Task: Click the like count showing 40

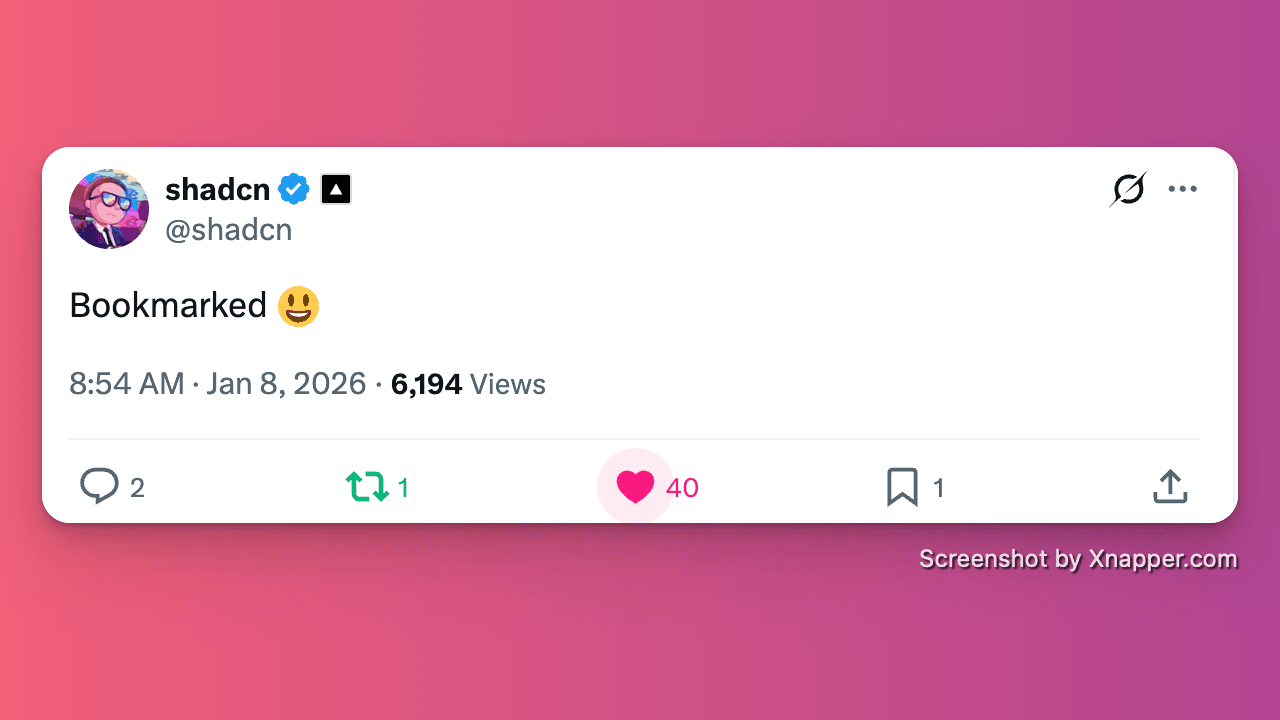Action: pos(682,488)
